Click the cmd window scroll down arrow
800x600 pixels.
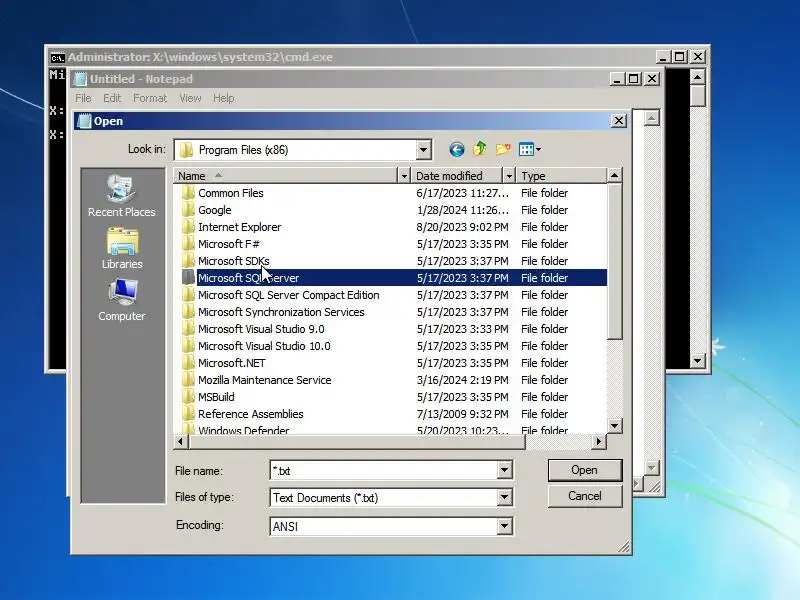[697, 361]
